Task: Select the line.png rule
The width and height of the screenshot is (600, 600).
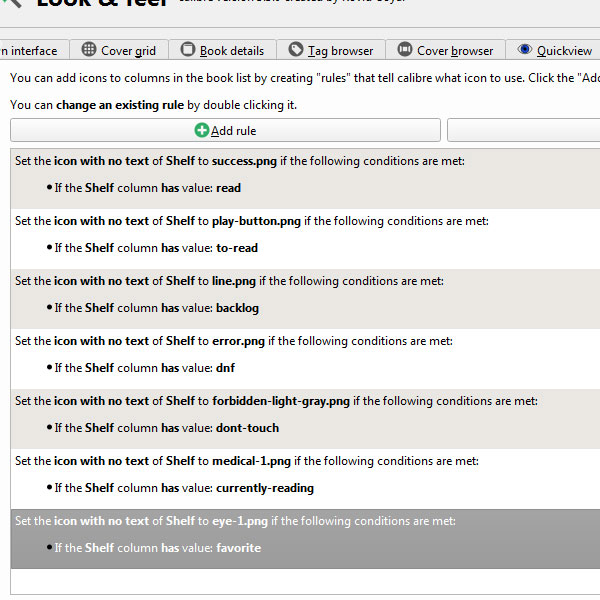Action: point(305,299)
